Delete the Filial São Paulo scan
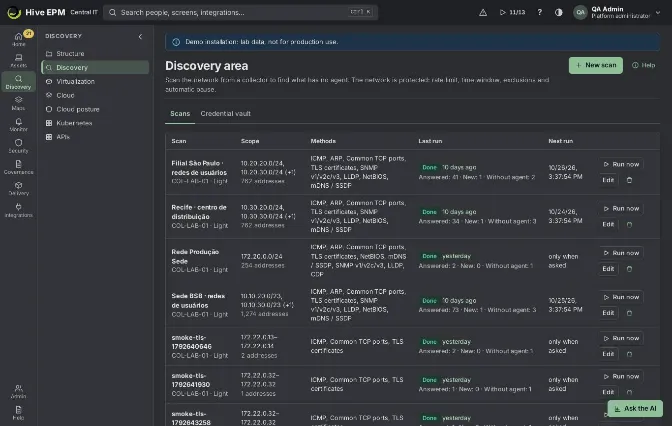Image resolution: width=672 pixels, height=426 pixels. [629, 180]
